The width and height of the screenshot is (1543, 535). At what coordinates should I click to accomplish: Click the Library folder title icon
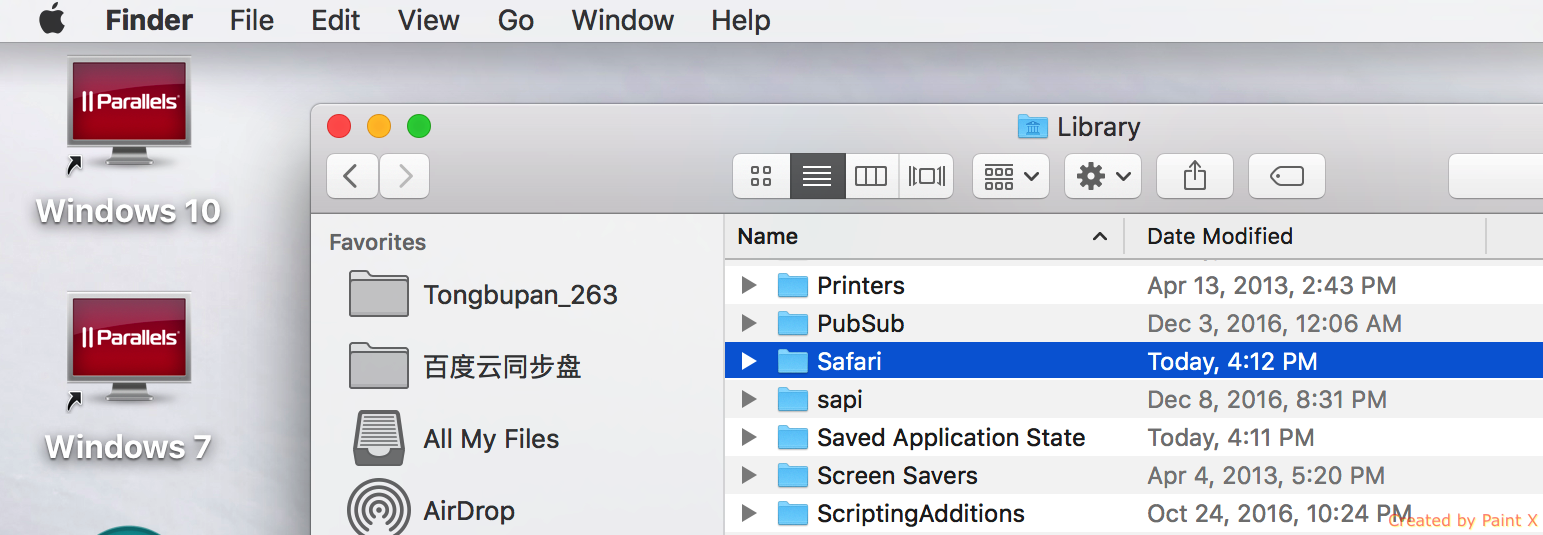point(1032,127)
